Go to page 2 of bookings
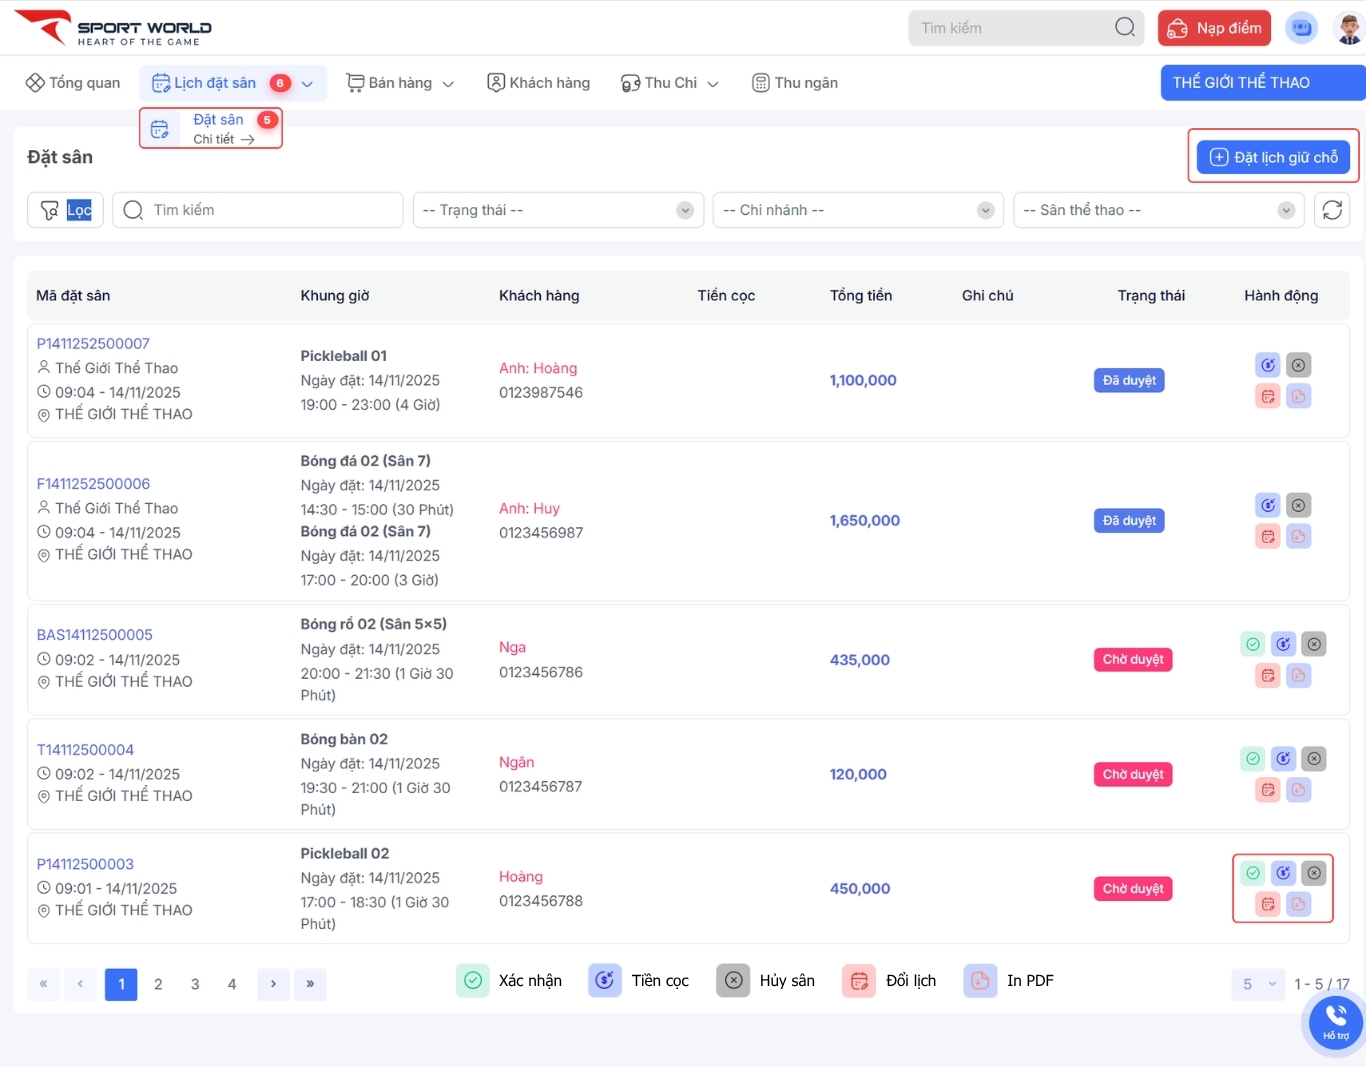This screenshot has height=1069, width=1366. 158,984
